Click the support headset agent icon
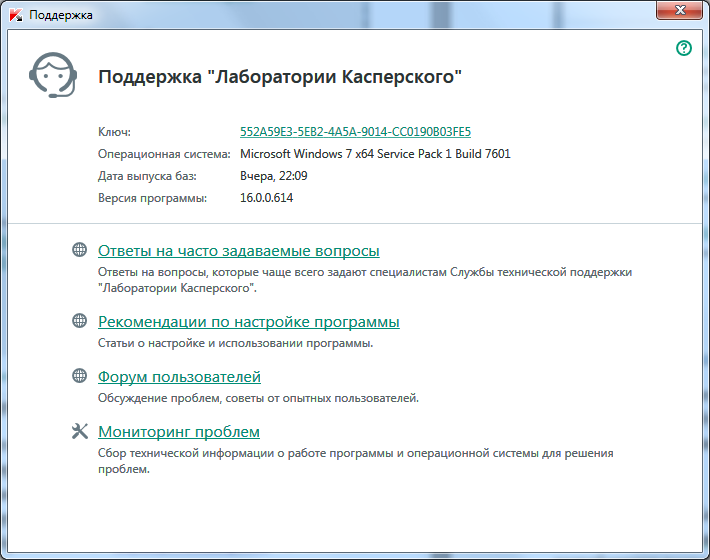Viewport: 710px width, 560px height. point(53,75)
